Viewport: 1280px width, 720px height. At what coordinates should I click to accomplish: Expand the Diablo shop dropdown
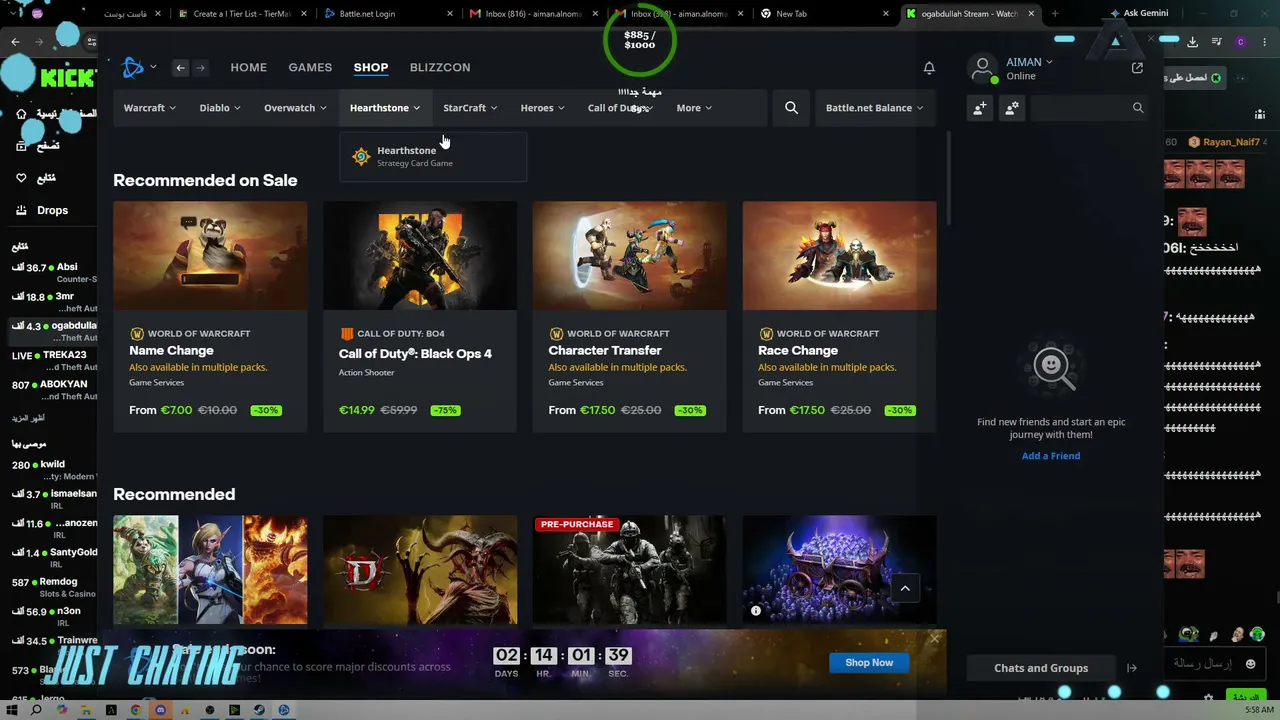click(220, 108)
